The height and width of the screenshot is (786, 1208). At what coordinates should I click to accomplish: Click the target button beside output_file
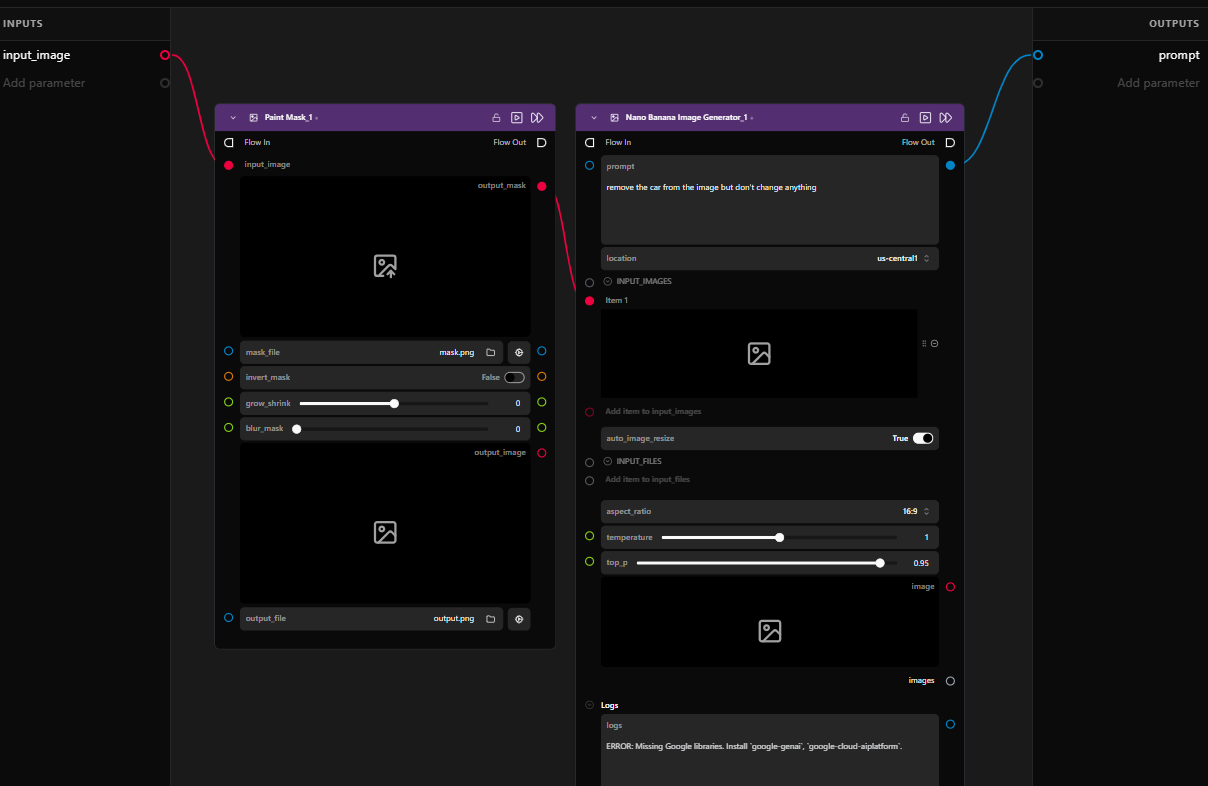click(519, 619)
